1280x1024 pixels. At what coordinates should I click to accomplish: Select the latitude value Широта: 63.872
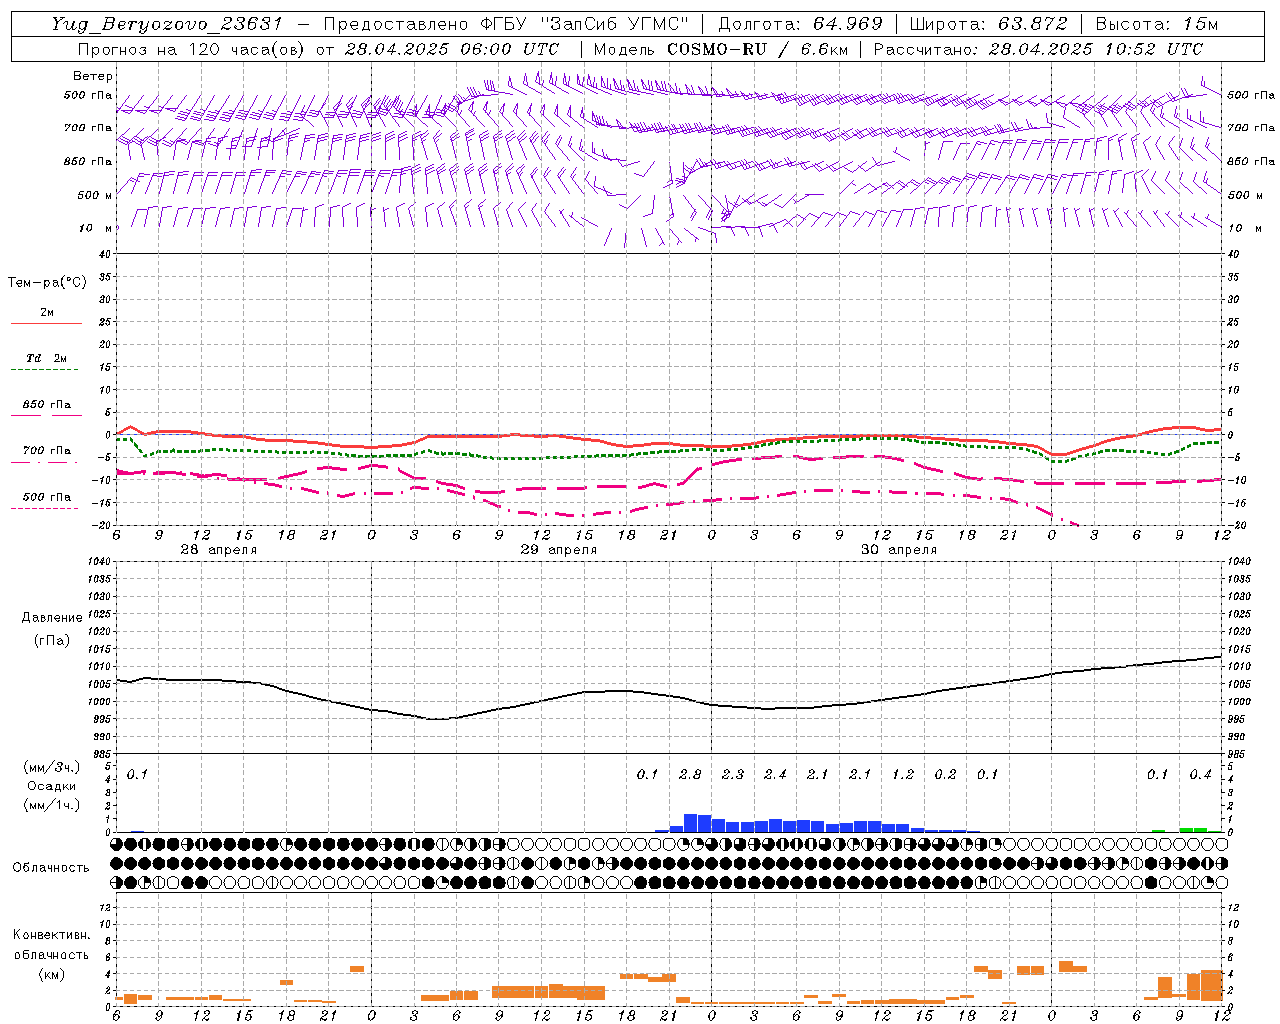989,24
